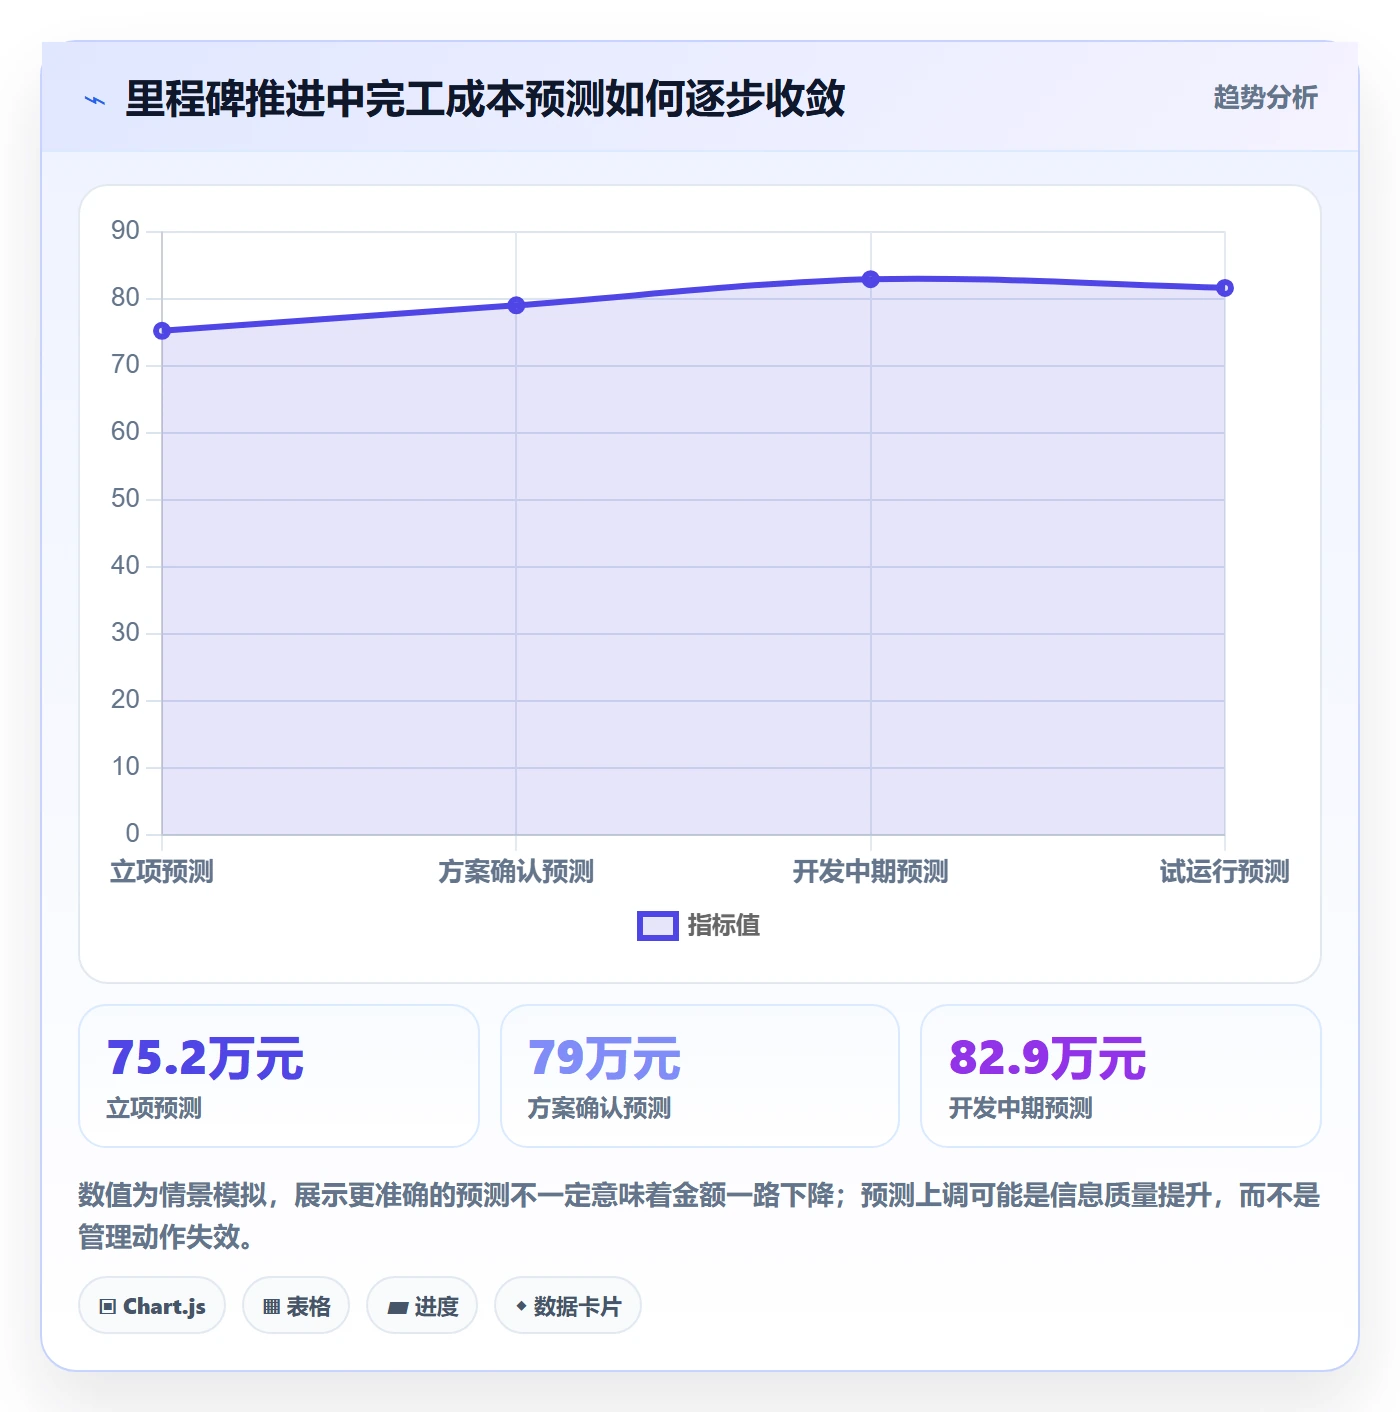Image resolution: width=1400 pixels, height=1412 pixels.
Task: Open the 79万元 方案确认预测 card
Action: click(x=700, y=1076)
